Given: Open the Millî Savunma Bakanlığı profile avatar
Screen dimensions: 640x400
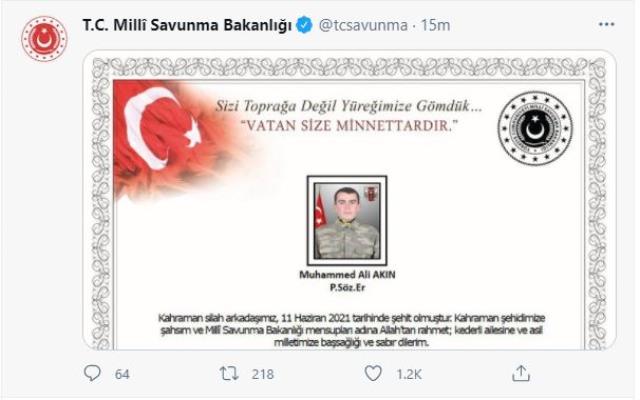Looking at the screenshot, I should tap(44, 39).
